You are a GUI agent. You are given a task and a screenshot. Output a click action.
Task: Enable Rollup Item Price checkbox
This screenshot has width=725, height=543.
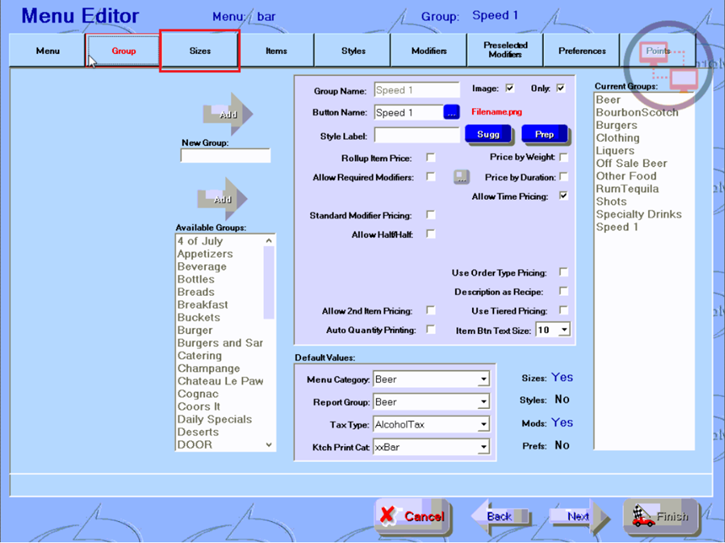click(430, 158)
